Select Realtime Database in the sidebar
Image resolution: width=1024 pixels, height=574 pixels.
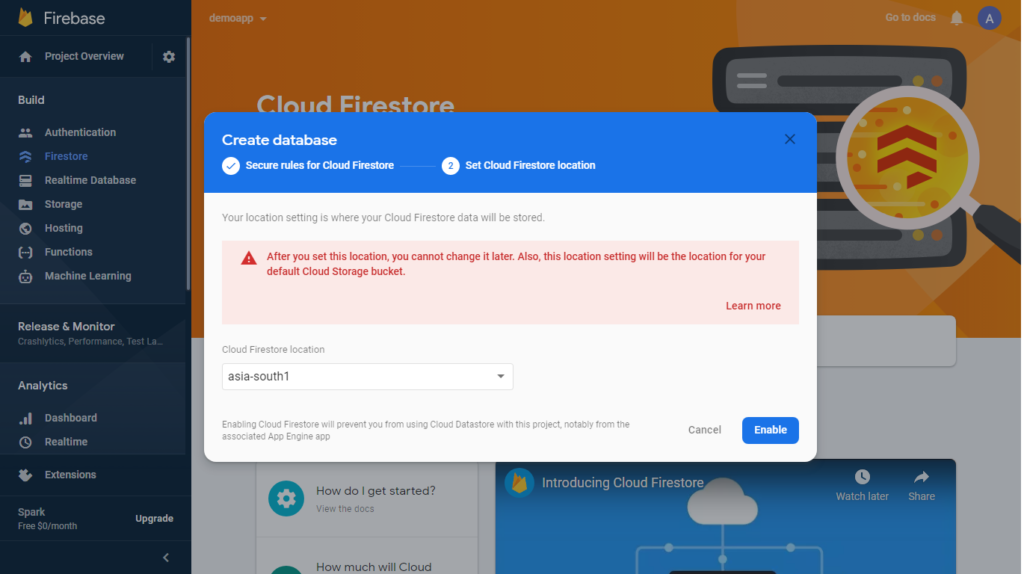pyautogui.click(x=90, y=180)
